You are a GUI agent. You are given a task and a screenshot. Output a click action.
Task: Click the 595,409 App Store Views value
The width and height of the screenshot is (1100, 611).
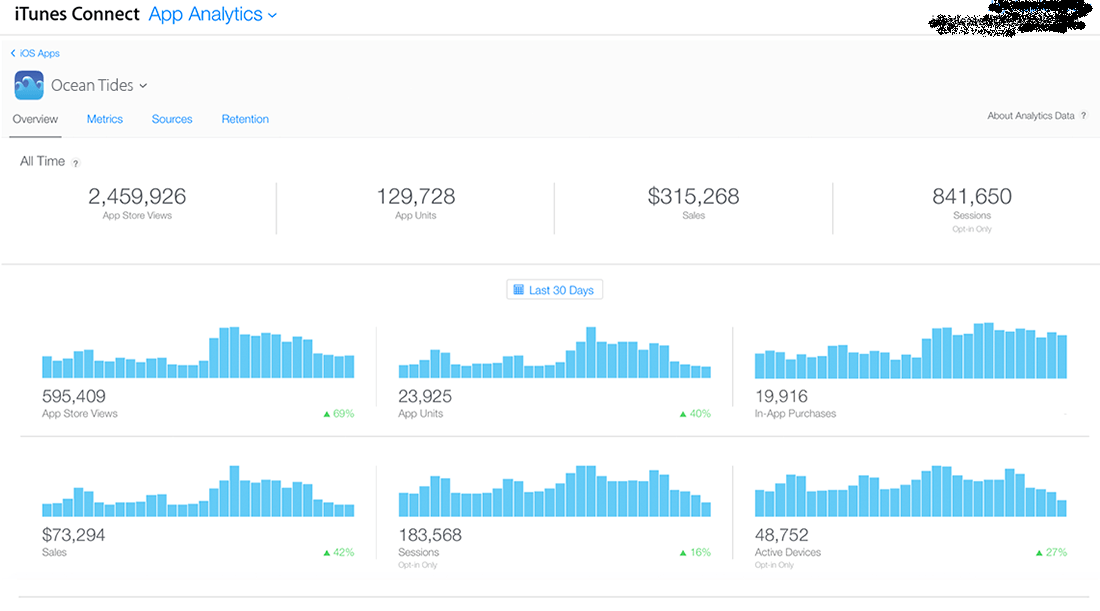[x=74, y=396]
